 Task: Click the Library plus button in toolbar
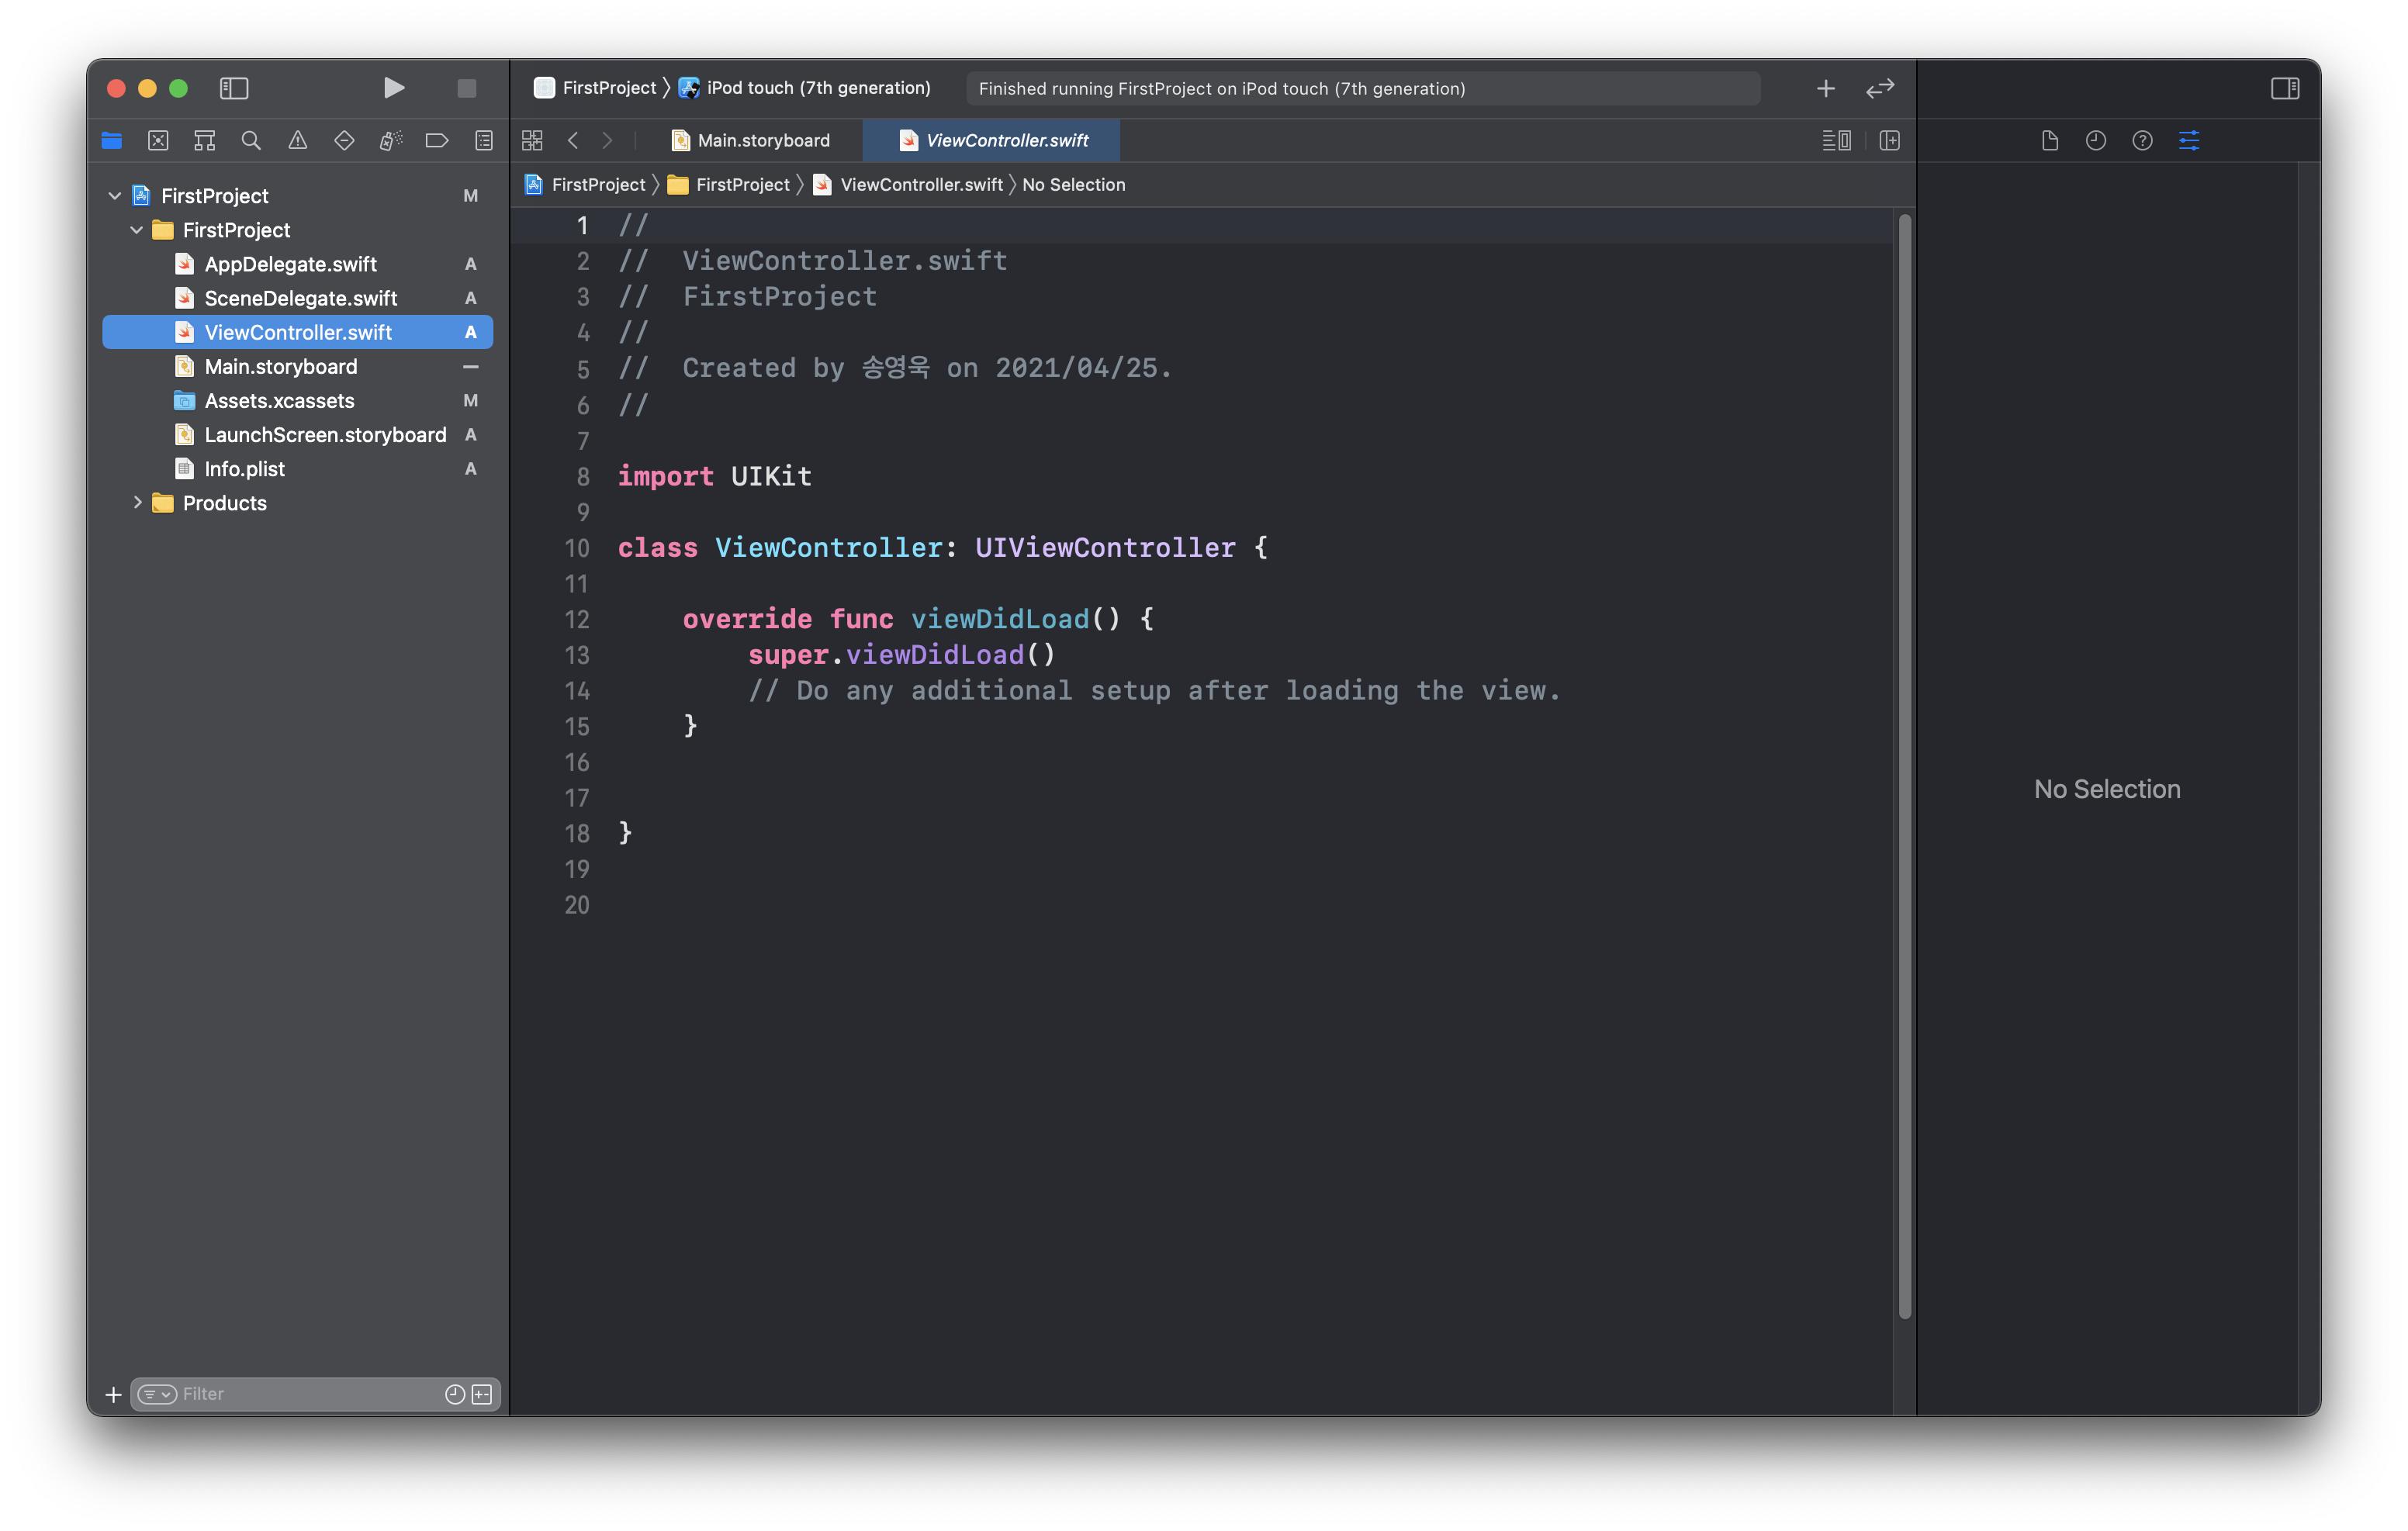tap(1826, 88)
